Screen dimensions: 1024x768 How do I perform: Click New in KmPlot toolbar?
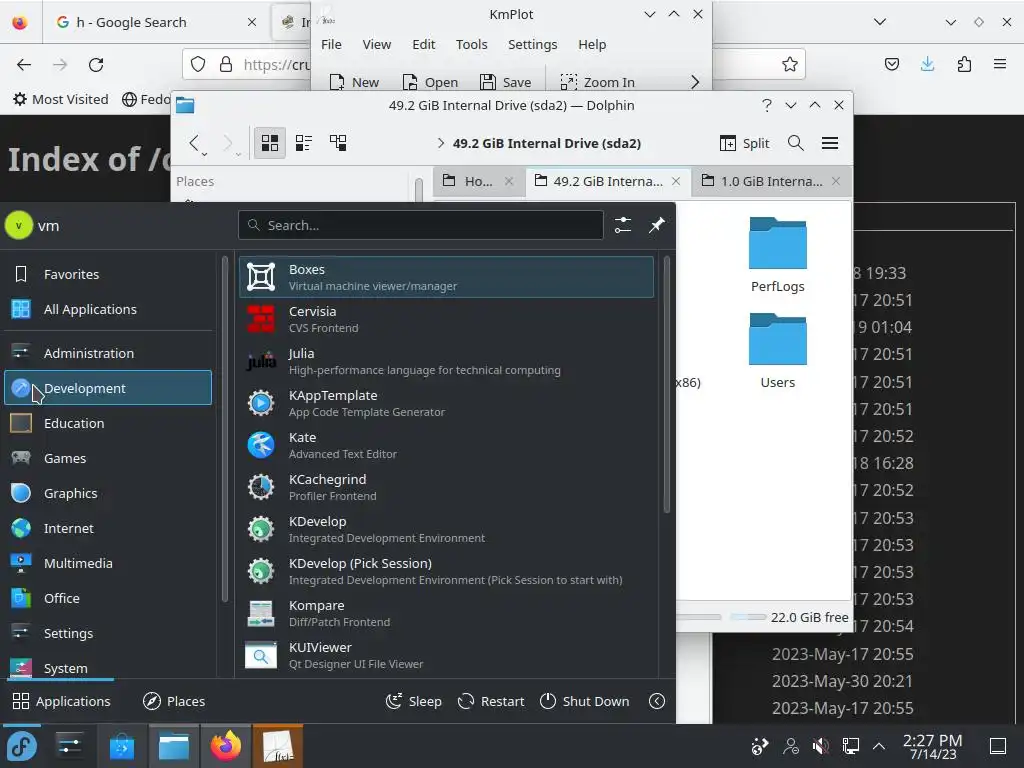point(354,82)
